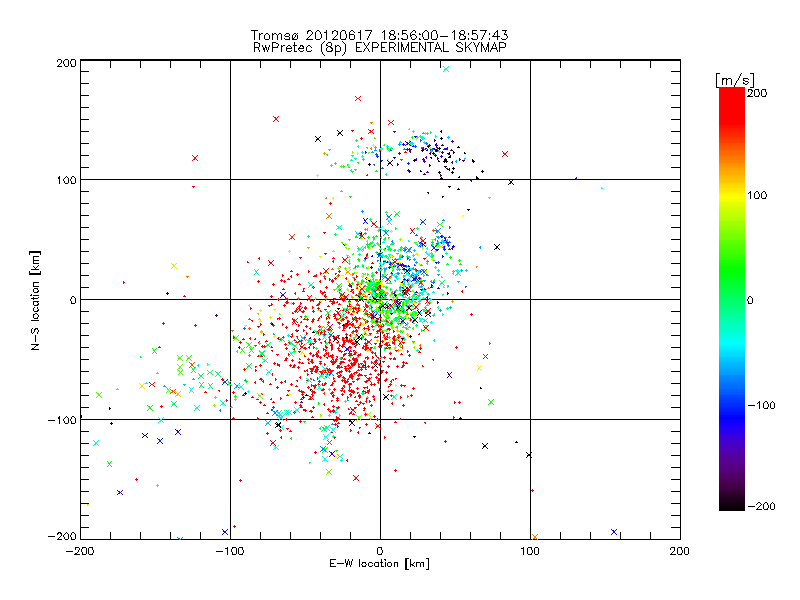Click the -100 label beside the colorbar
The image size is (800, 600).
point(761,405)
